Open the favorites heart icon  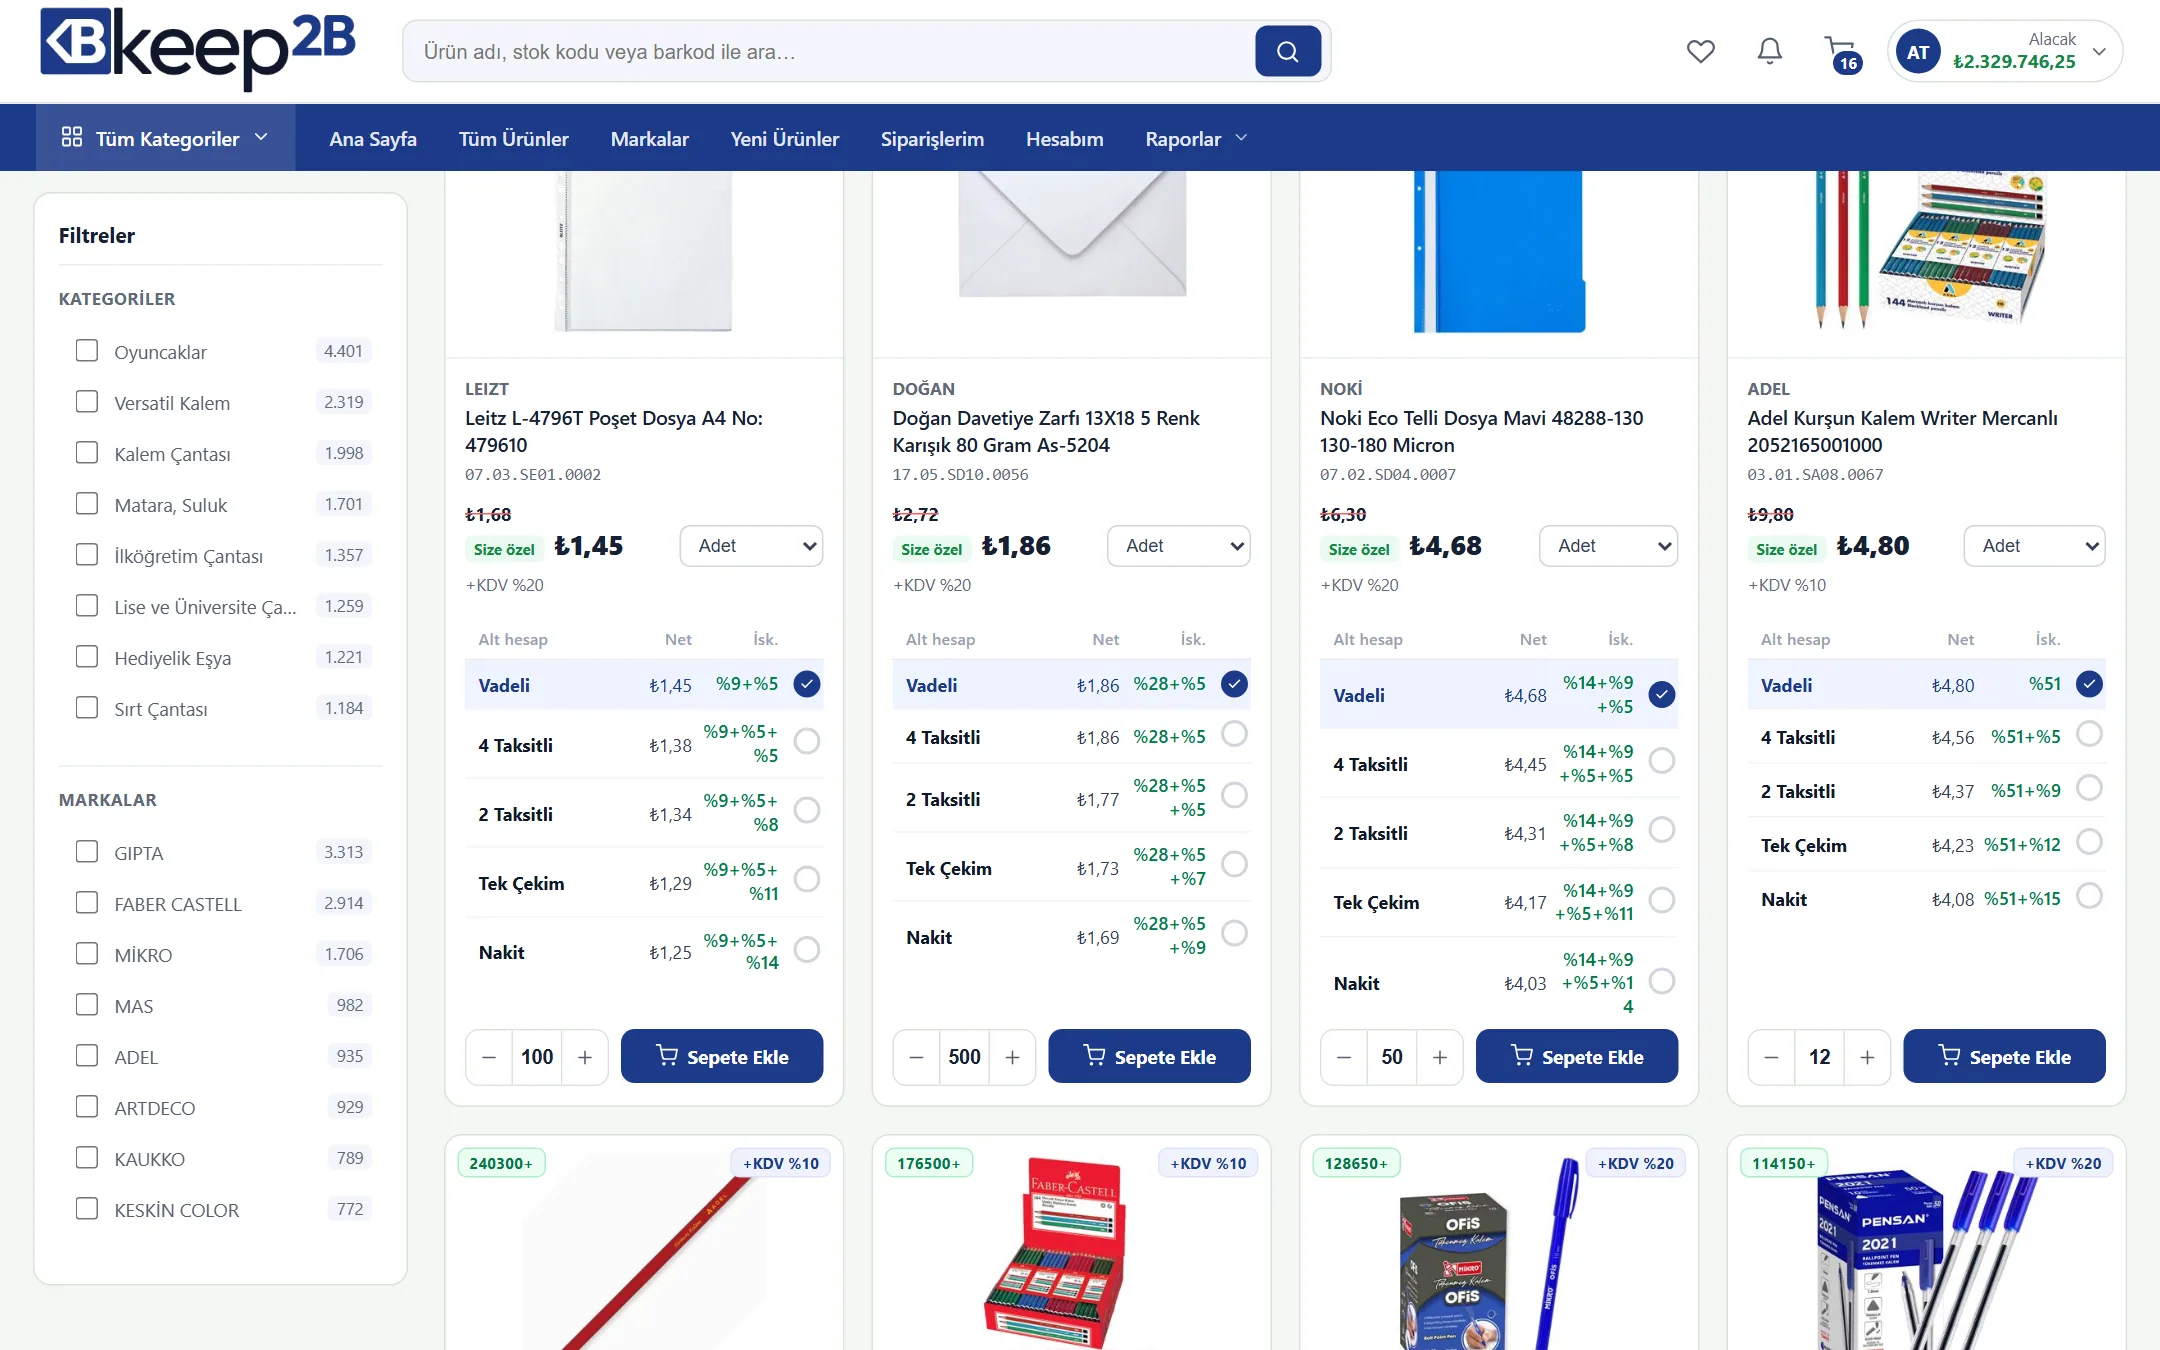tap(1700, 51)
